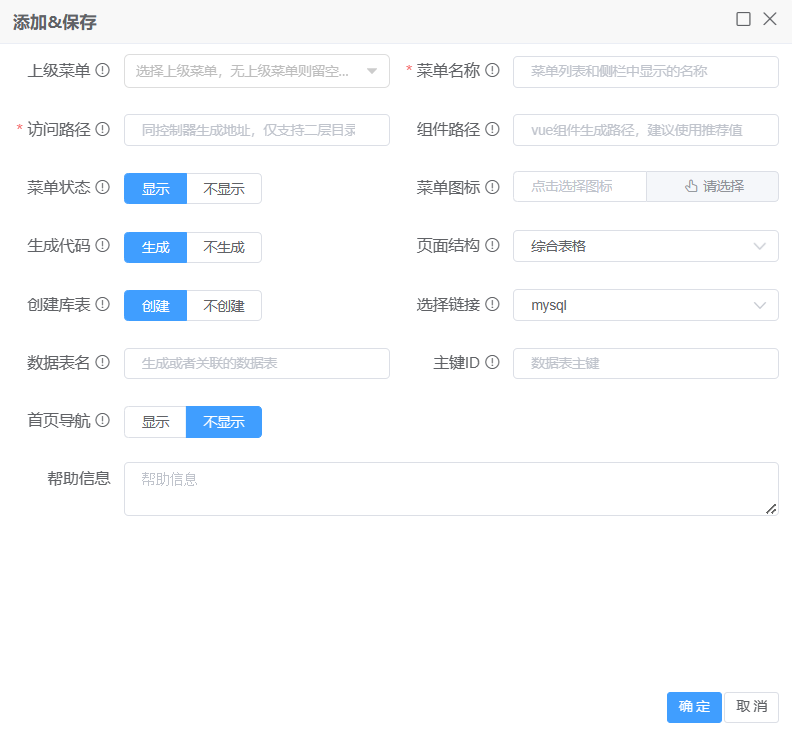Expand the 页面结构 dropdown showing 综合表格

tap(645, 246)
